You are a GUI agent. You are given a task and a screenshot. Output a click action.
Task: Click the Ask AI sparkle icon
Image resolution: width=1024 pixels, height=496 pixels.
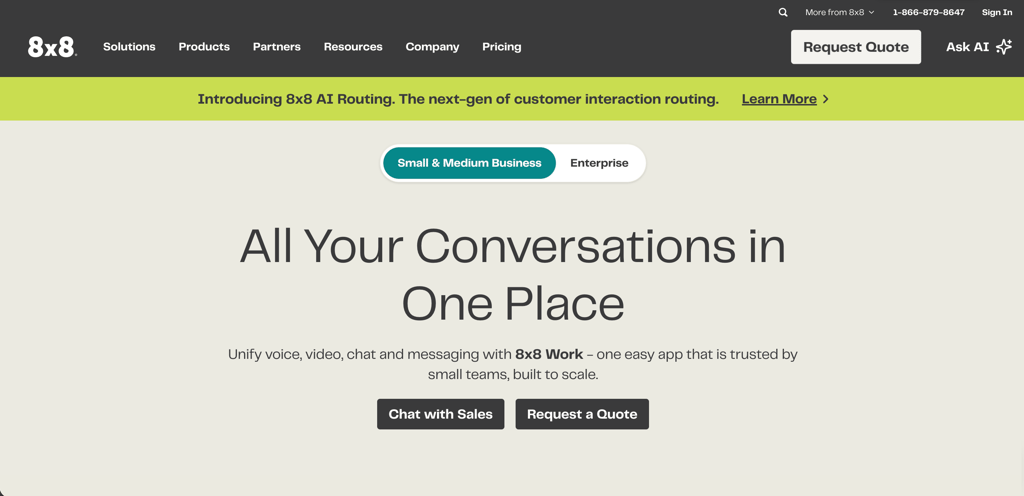tap(1004, 47)
